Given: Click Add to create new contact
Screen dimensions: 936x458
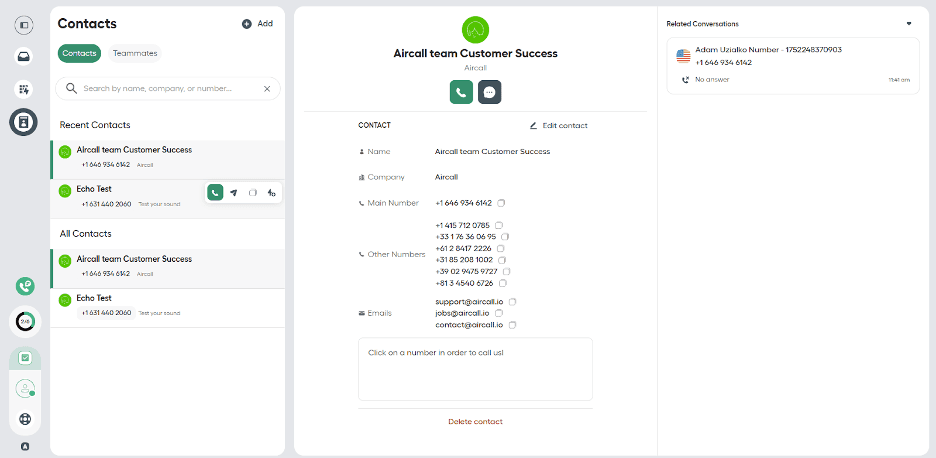Looking at the screenshot, I should pyautogui.click(x=257, y=23).
